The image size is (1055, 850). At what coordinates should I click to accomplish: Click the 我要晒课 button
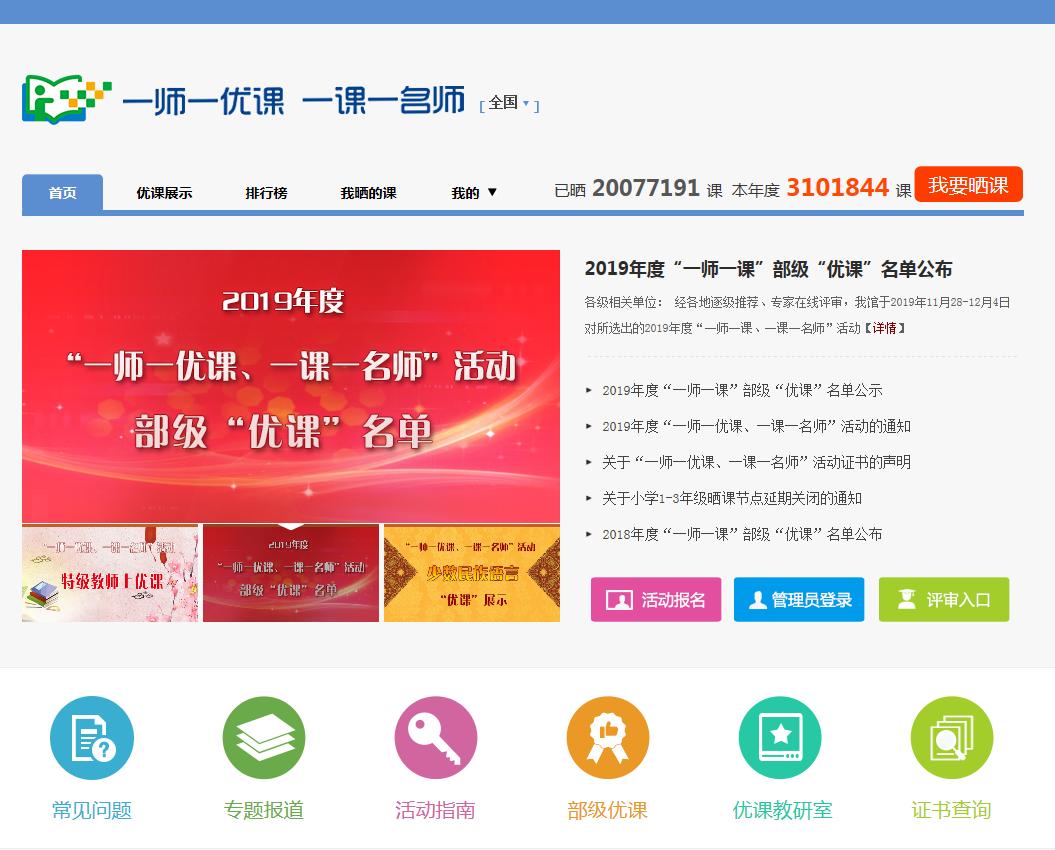[x=968, y=185]
